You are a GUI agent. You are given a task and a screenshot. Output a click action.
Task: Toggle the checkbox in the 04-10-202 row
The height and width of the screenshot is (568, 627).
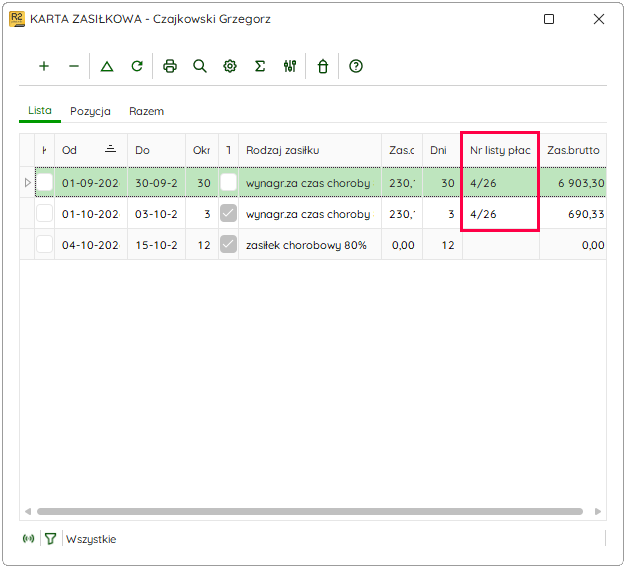pos(44,244)
